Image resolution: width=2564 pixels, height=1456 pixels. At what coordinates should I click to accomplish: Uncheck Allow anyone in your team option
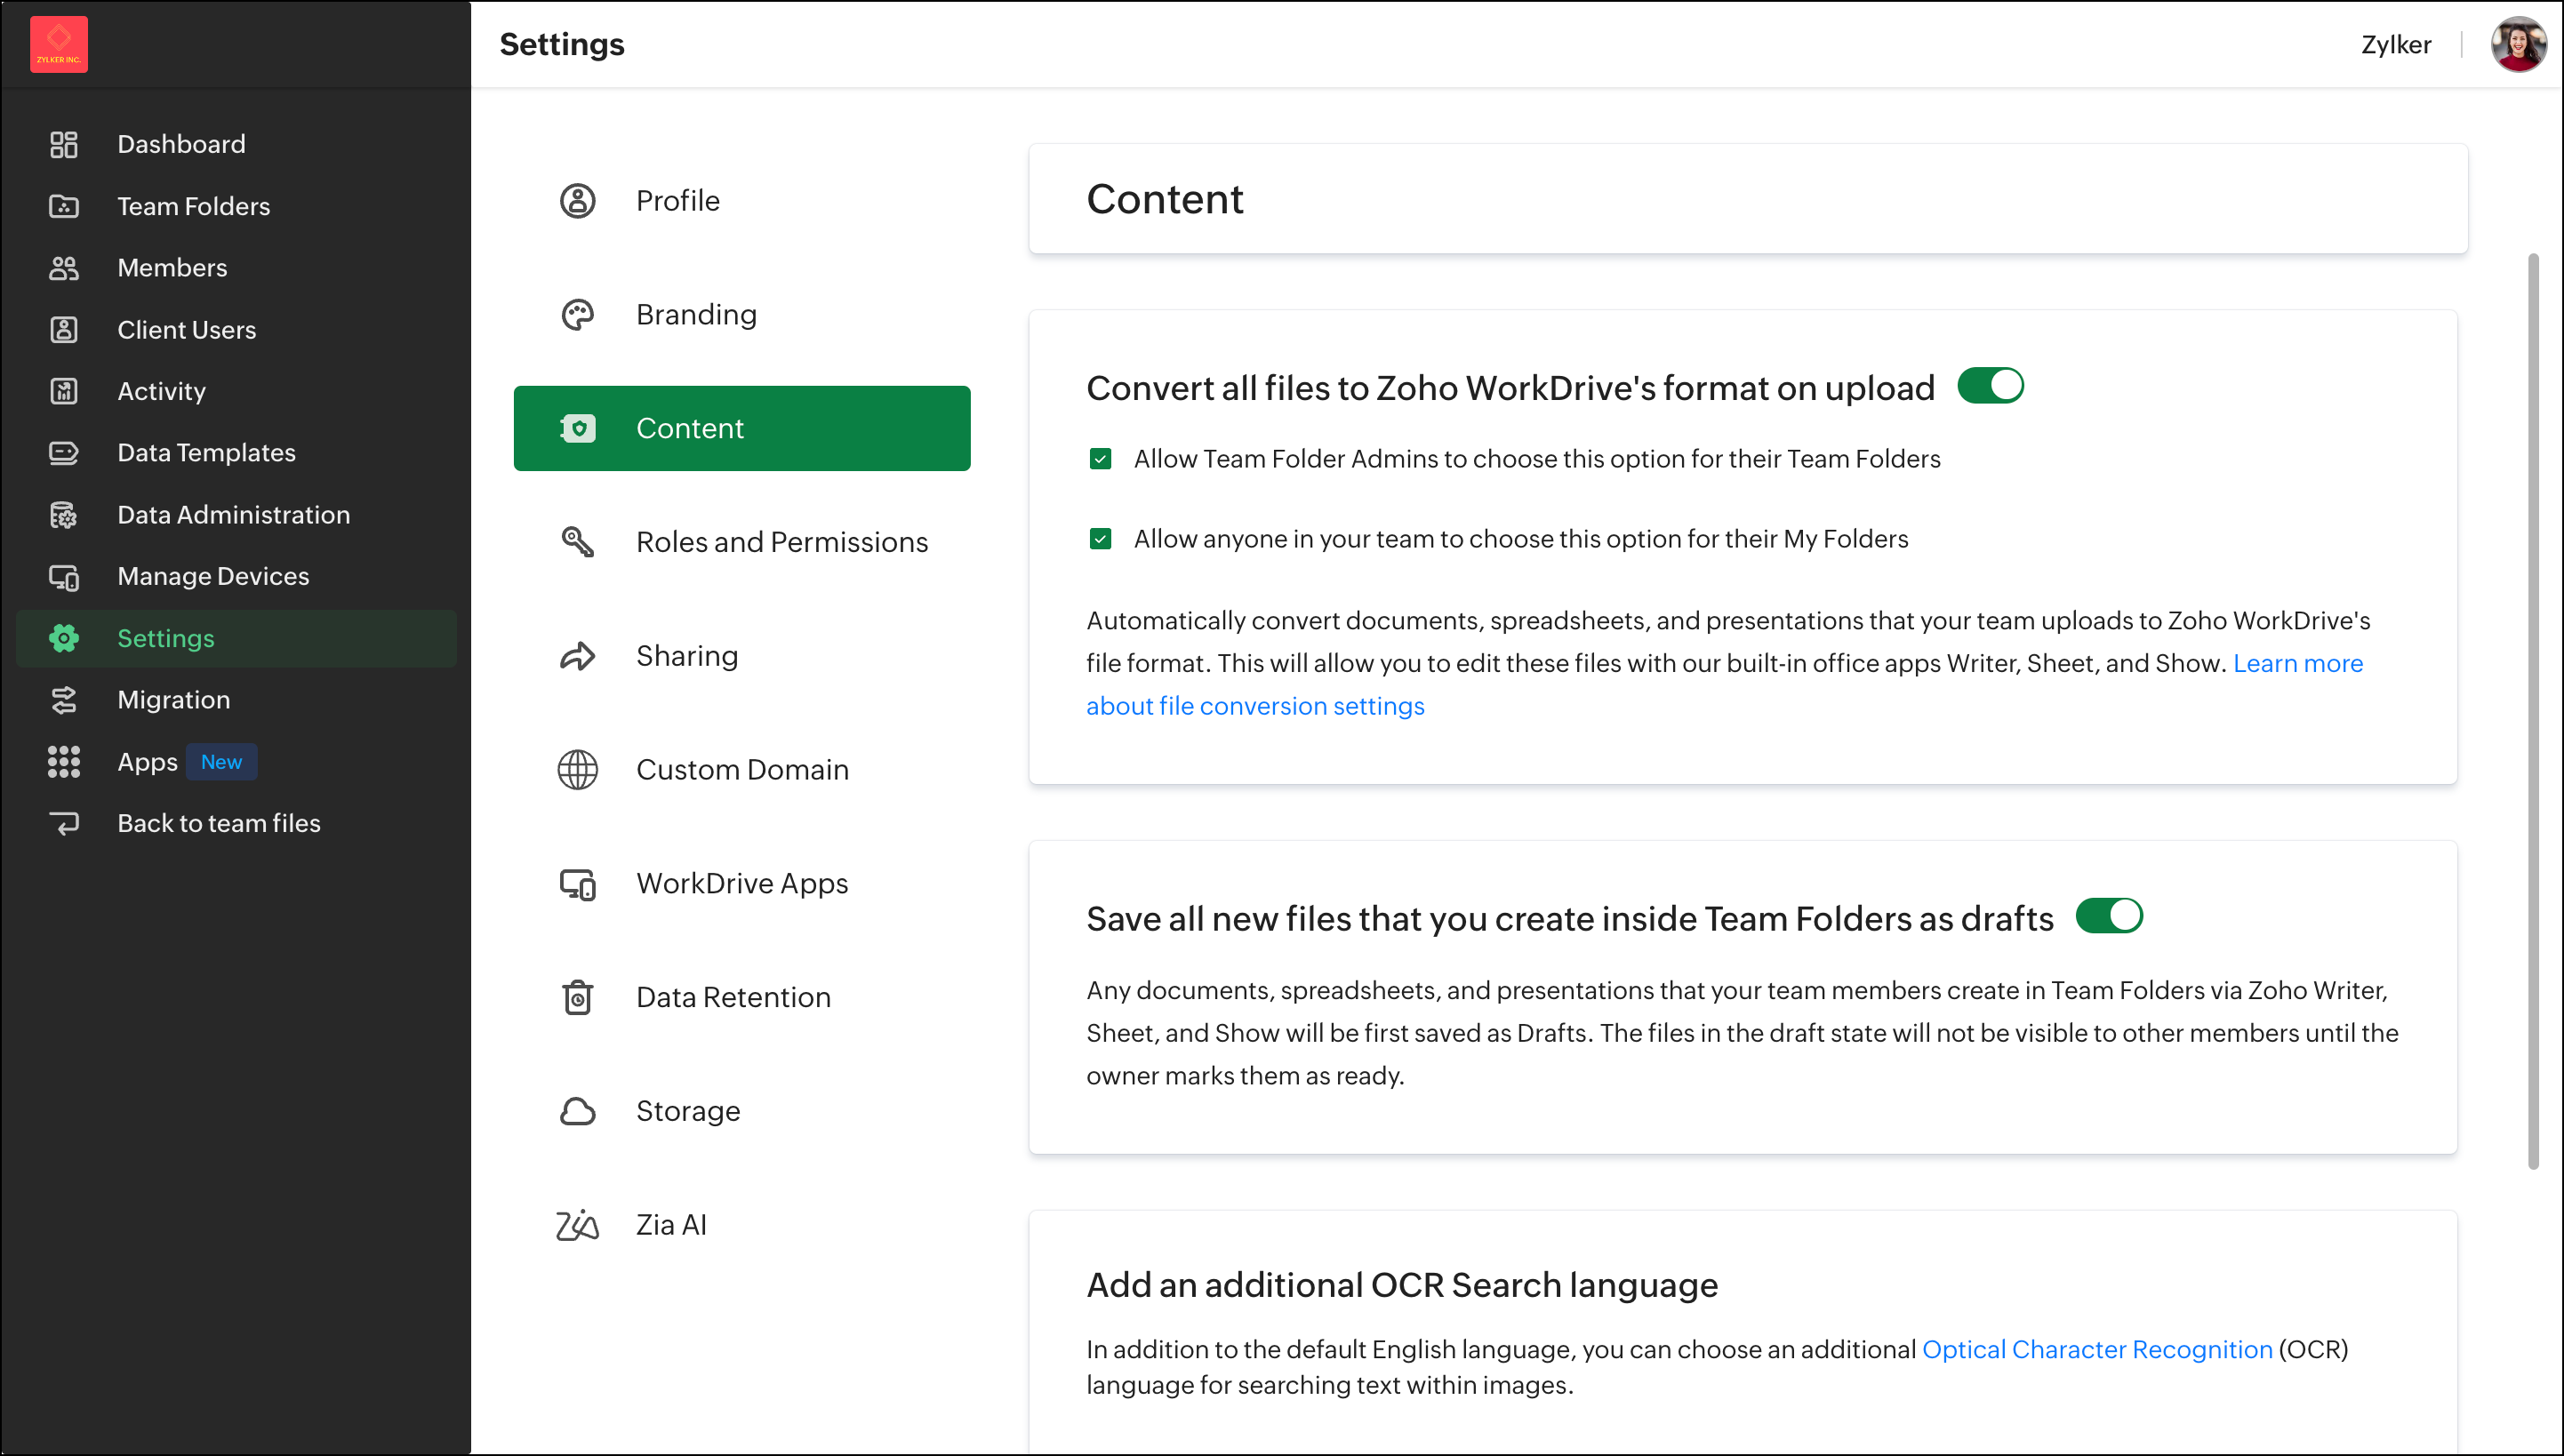tap(1100, 539)
